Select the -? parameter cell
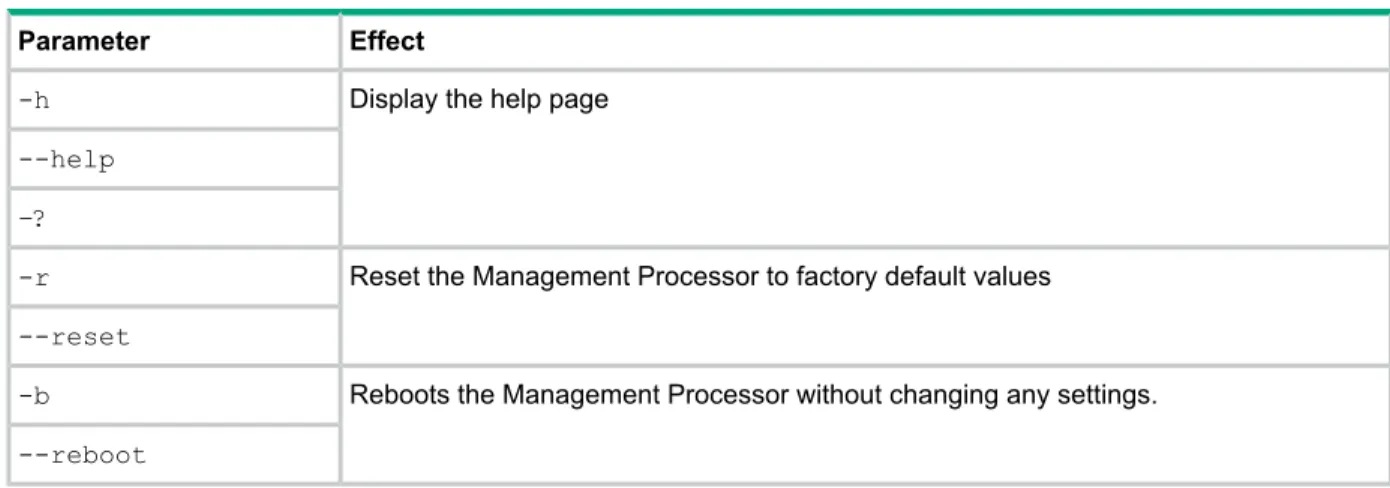The width and height of the screenshot is (1390, 488). 174,218
